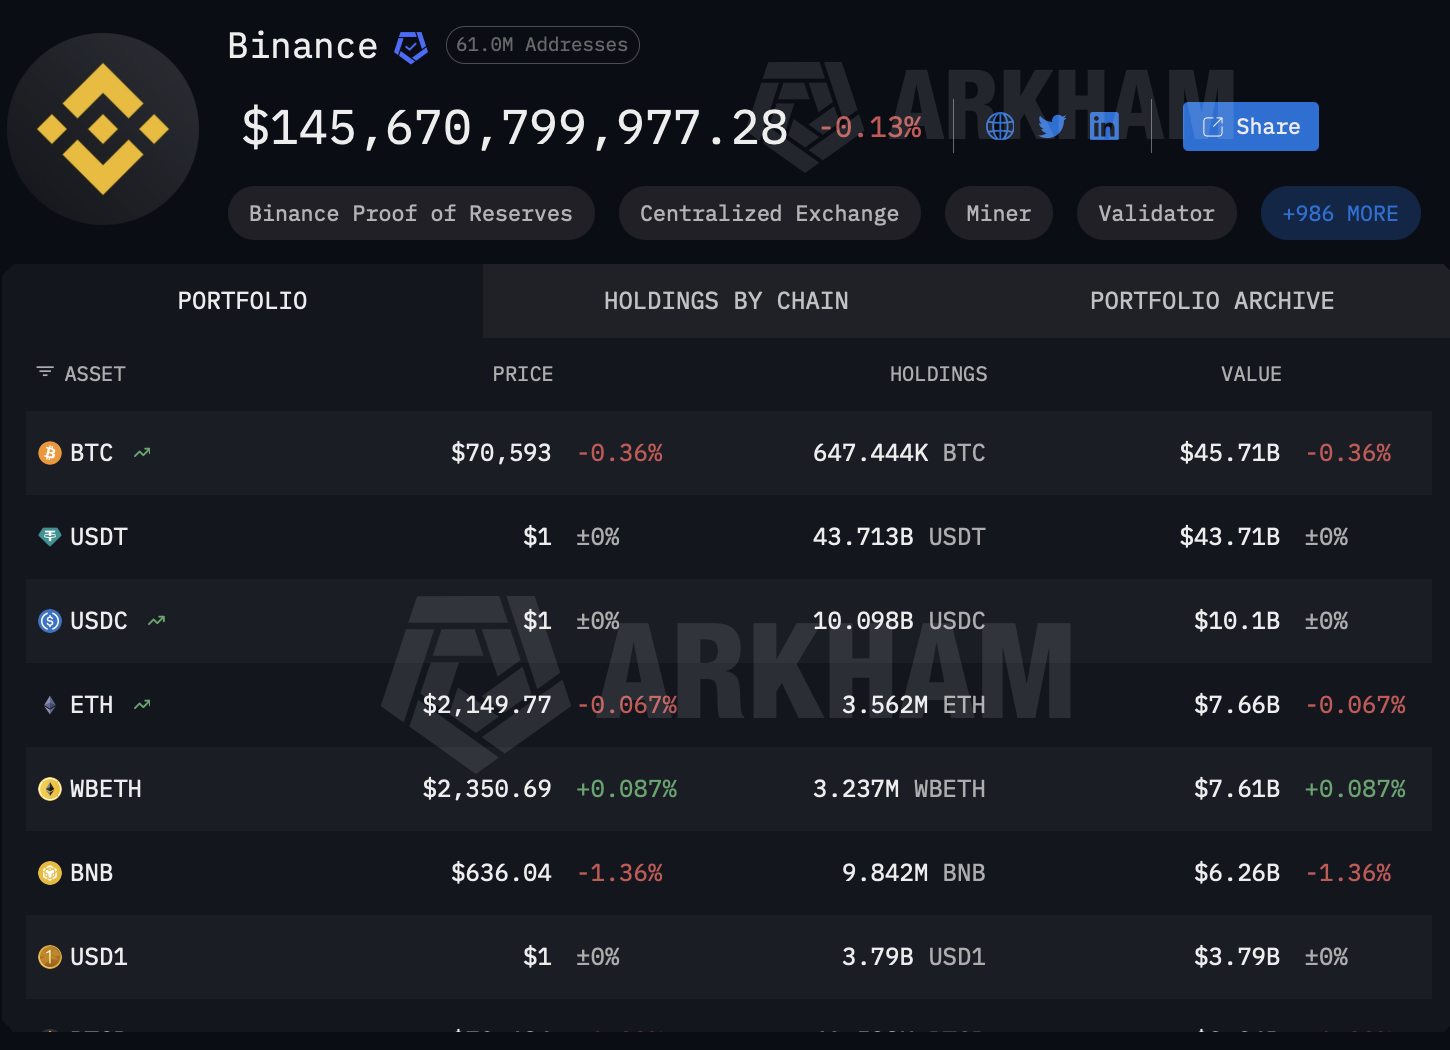1450x1050 pixels.
Task: Click the verified badge next to Binance
Action: coord(411,46)
